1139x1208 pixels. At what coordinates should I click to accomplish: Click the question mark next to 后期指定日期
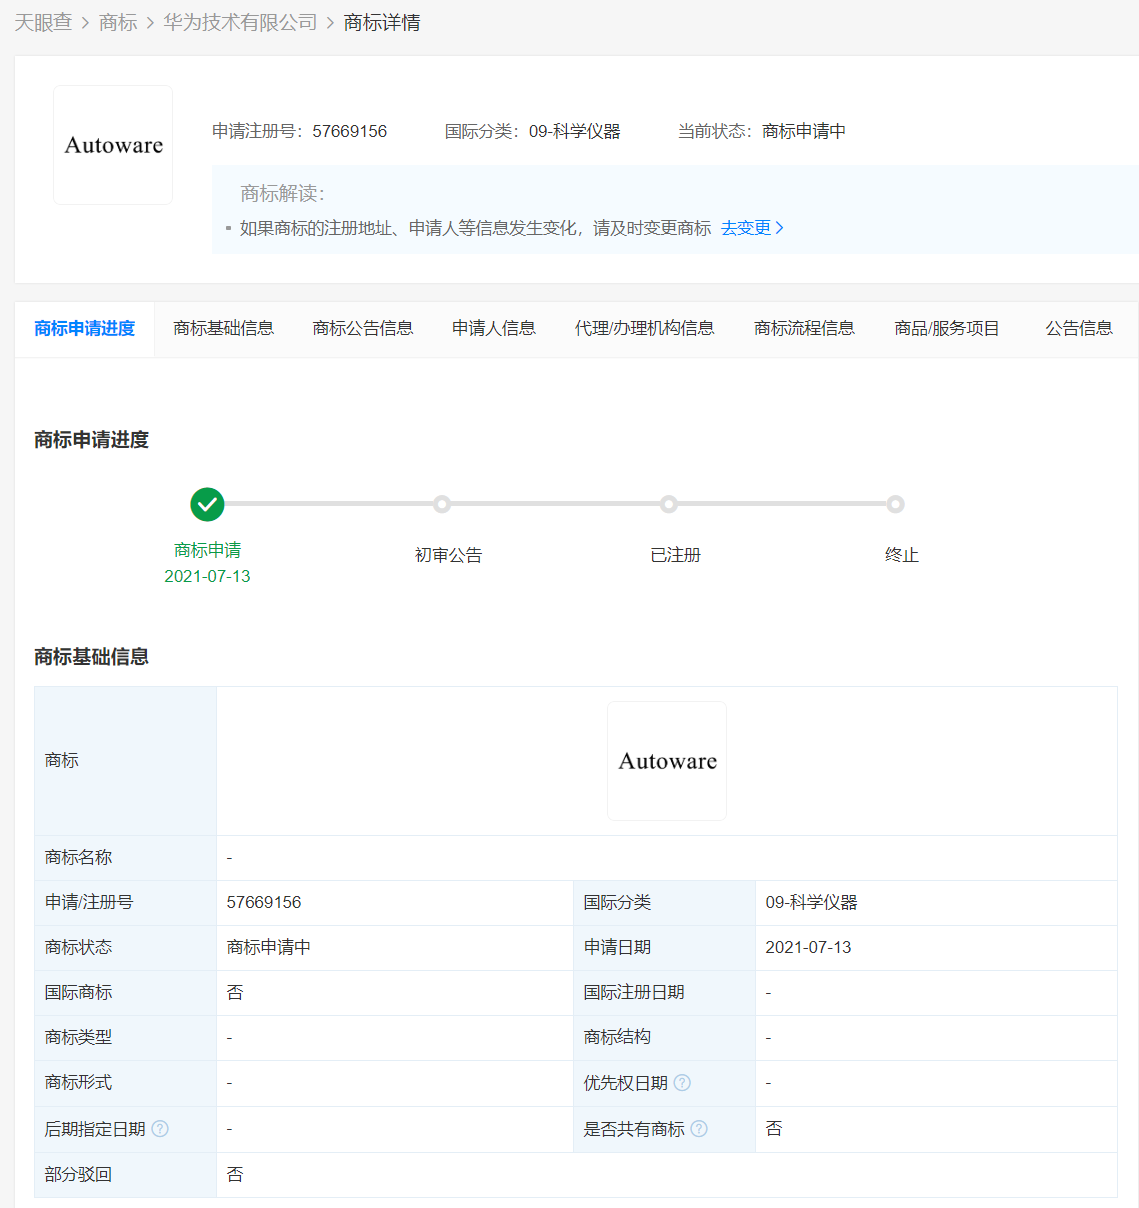pyautogui.click(x=162, y=1128)
